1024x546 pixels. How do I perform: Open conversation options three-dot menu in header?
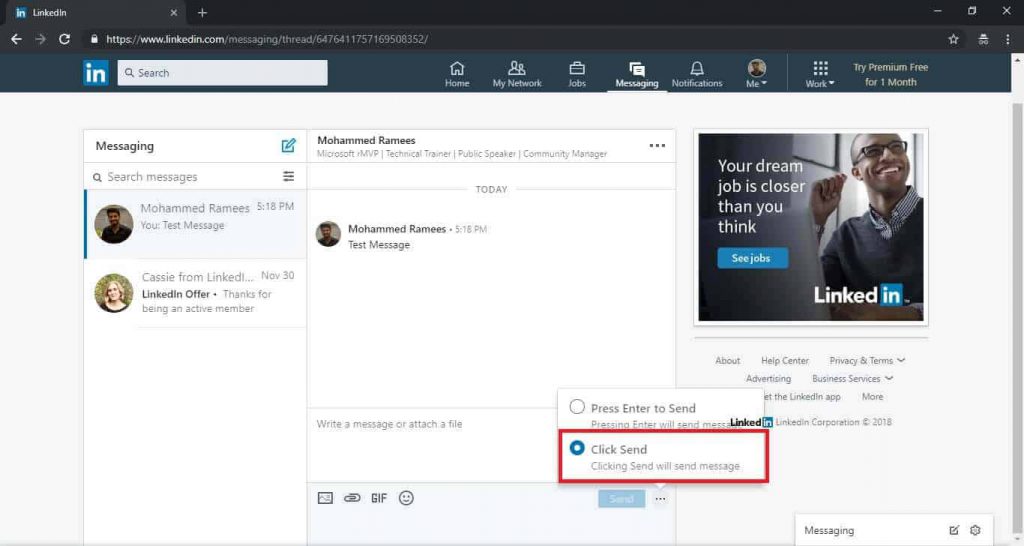(x=657, y=146)
